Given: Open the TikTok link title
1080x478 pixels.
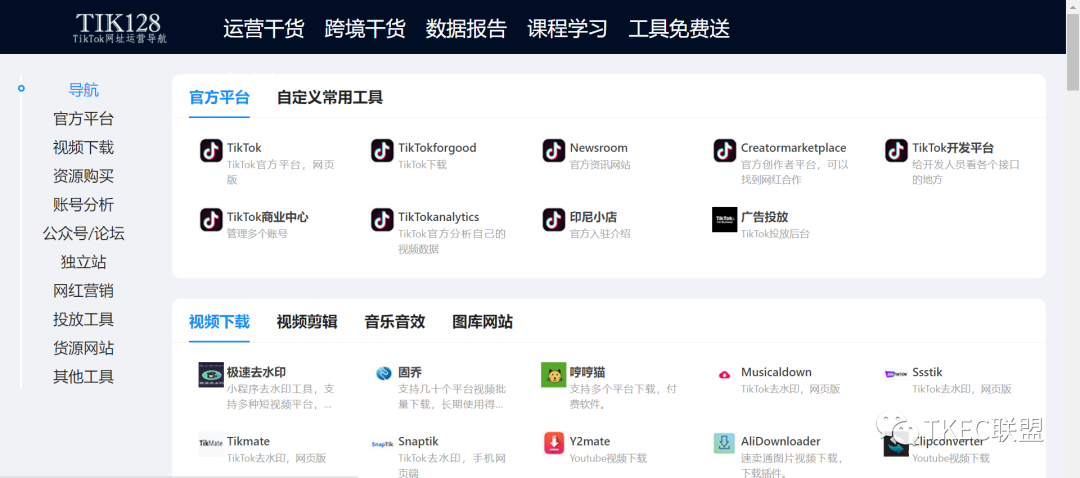Looking at the screenshot, I should 245,148.
